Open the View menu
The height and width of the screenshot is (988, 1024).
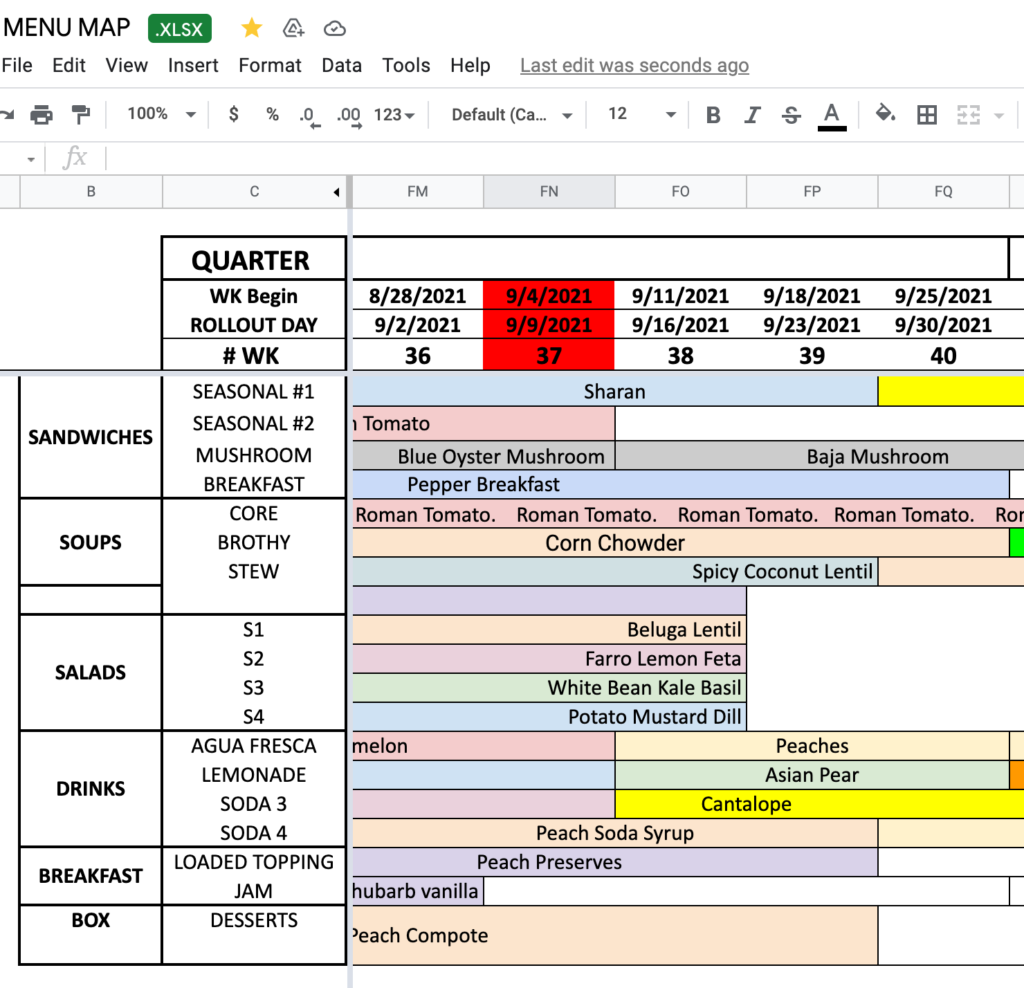[x=127, y=65]
